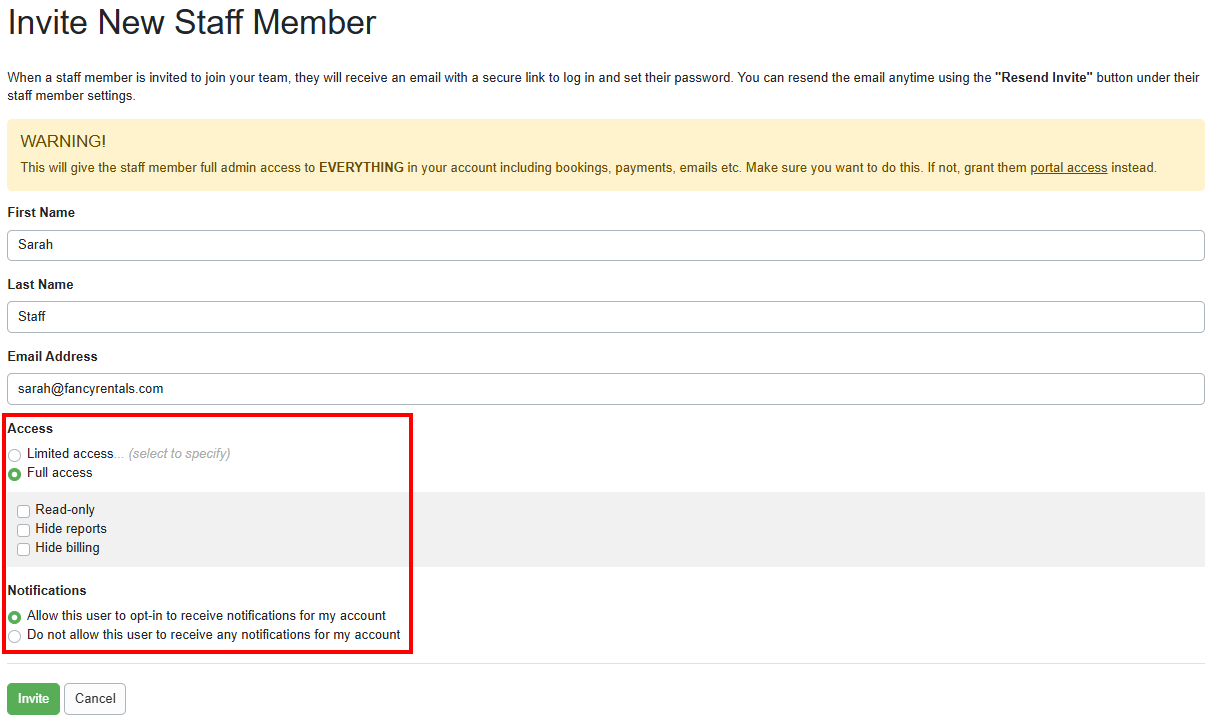This screenshot has width=1218, height=724.
Task: Select the Full access option
Action: [x=15, y=473]
